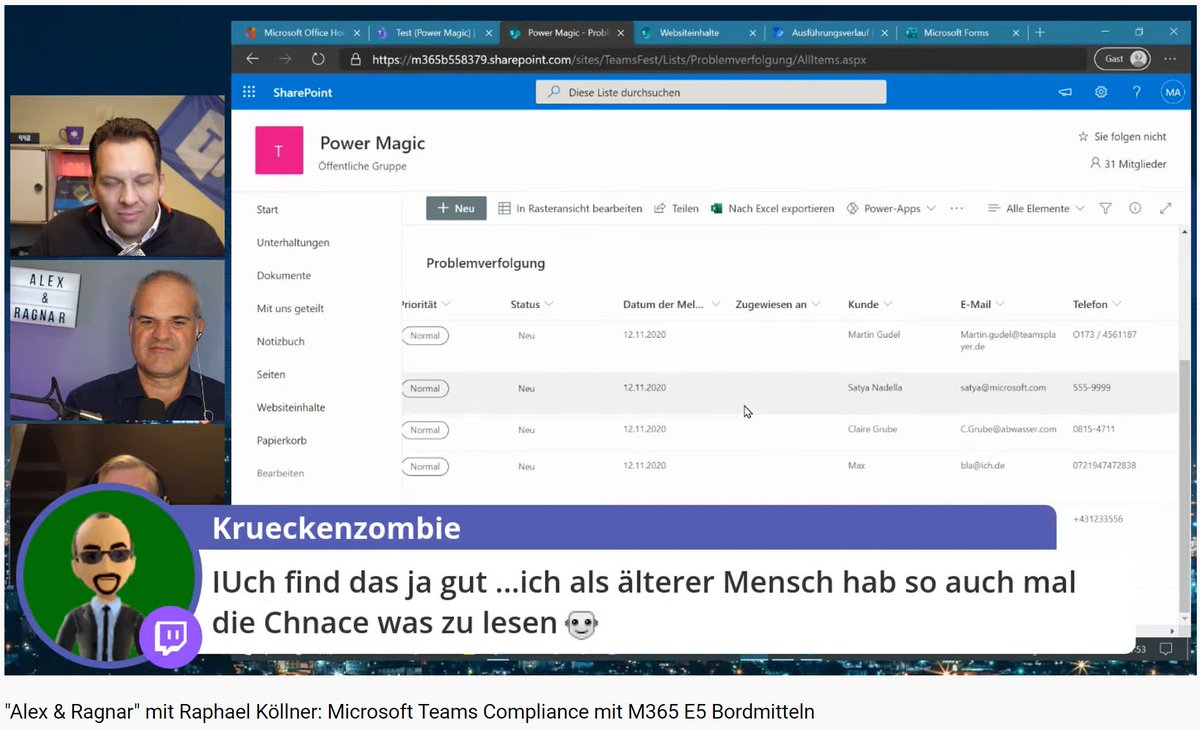This screenshot has height=730, width=1200.
Task: Close the Websiteinhalte browser tab
Action: pos(753,33)
